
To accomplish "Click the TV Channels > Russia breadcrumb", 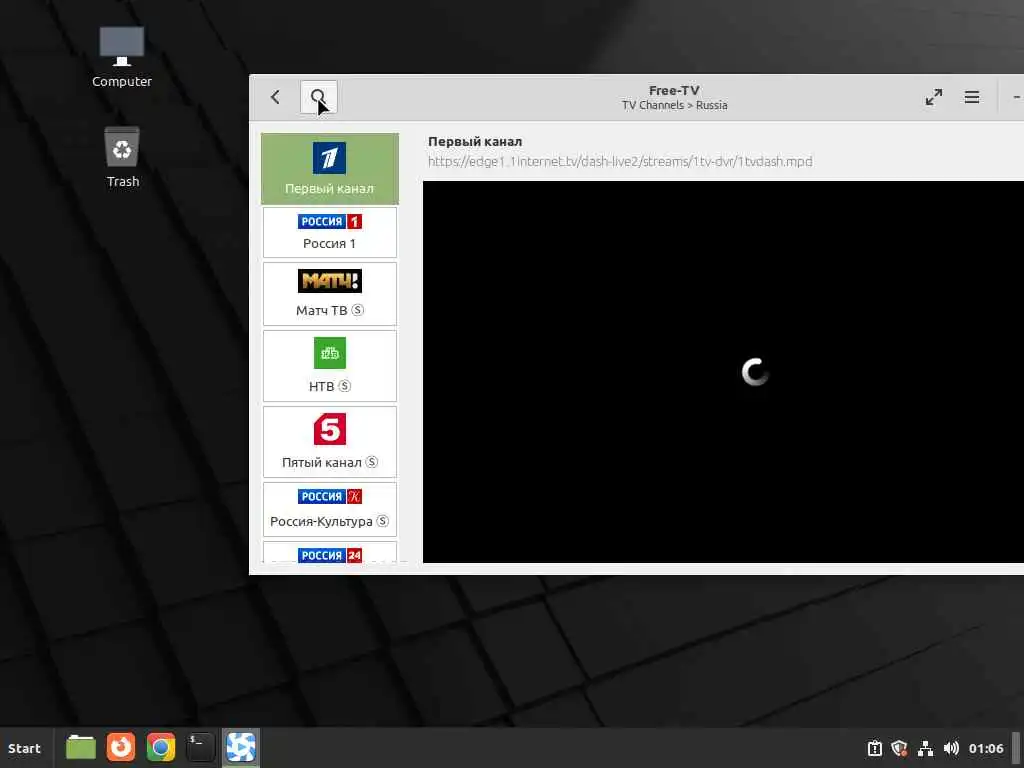I will (675, 105).
